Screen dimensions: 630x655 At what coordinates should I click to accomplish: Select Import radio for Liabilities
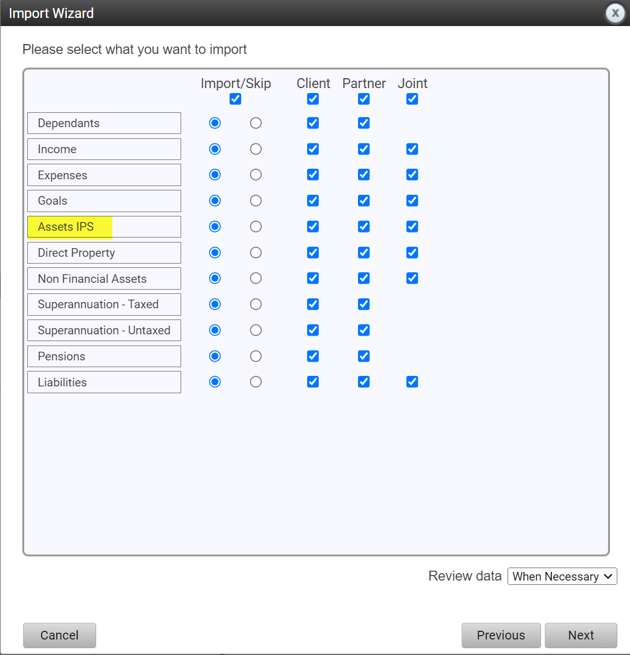pyautogui.click(x=215, y=382)
